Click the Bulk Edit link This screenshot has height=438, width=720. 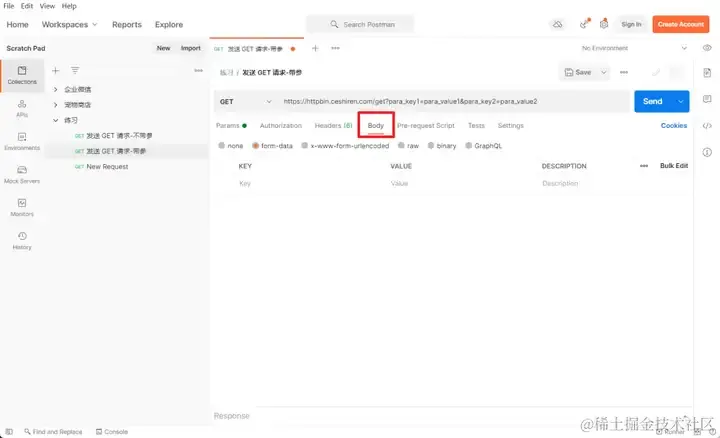pyautogui.click(x=674, y=166)
